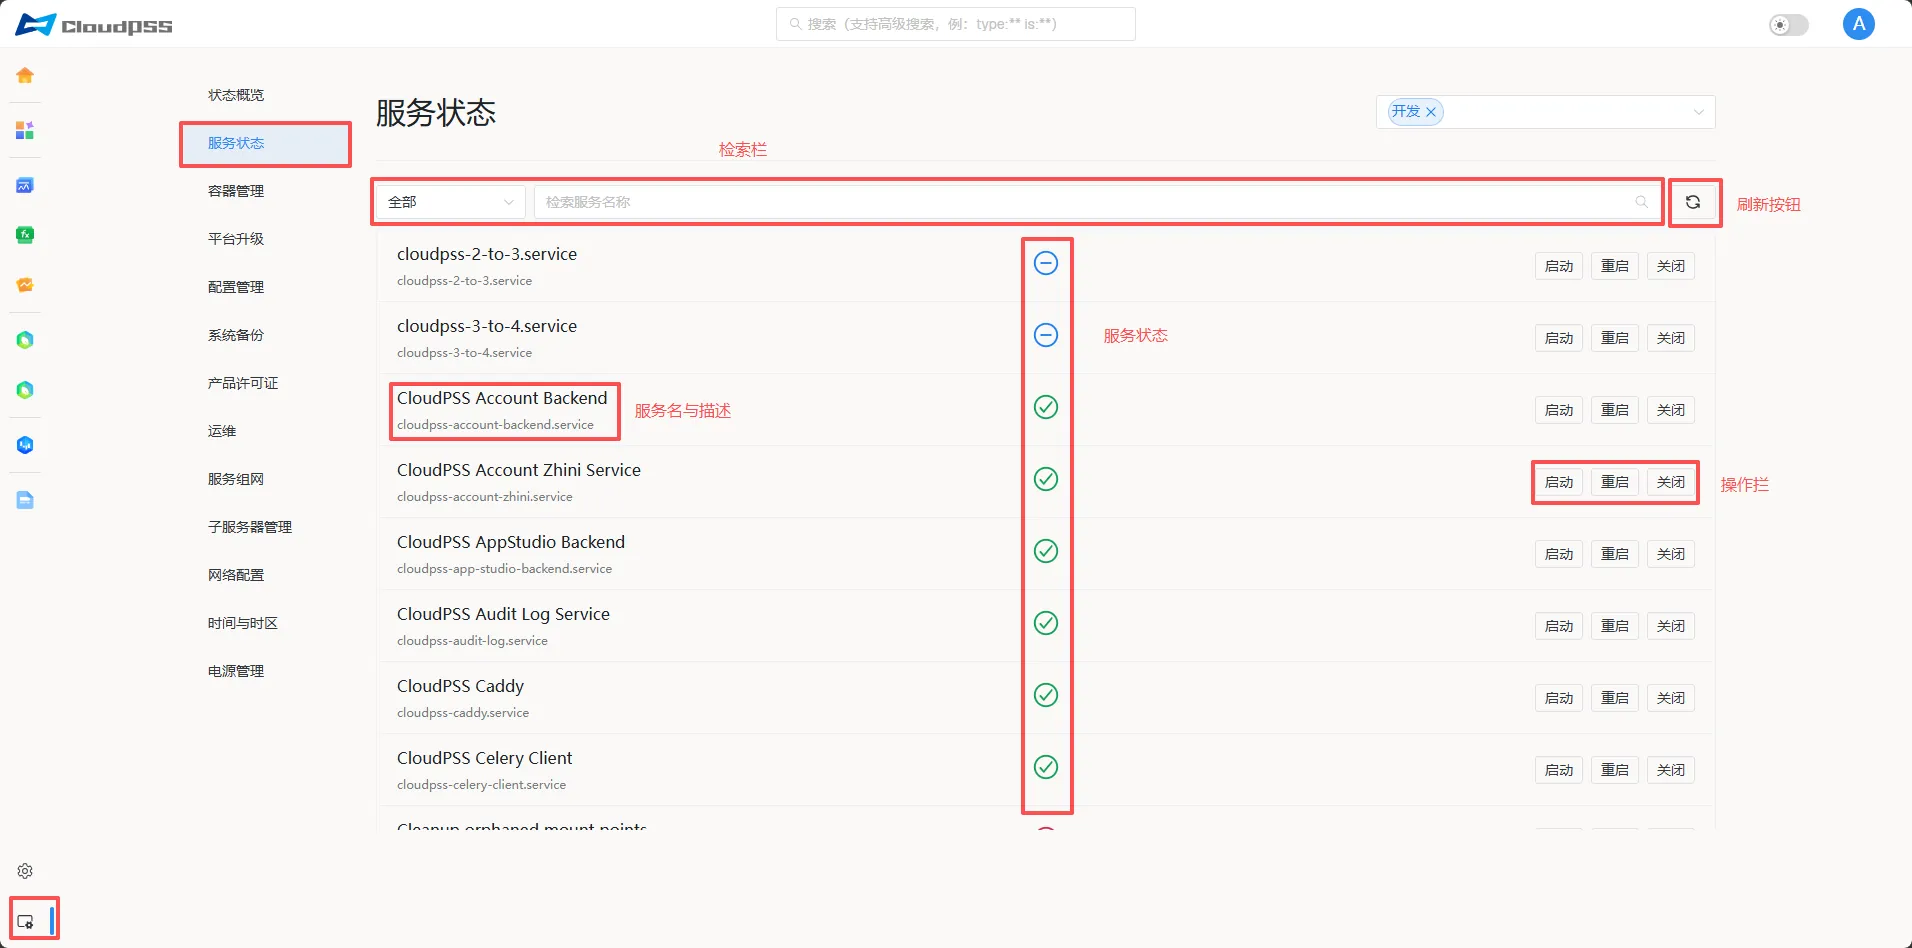Screen dimensions: 1912x948
Task: Stop cloudpss-3-to-4.service with 关闭
Action: (1671, 338)
